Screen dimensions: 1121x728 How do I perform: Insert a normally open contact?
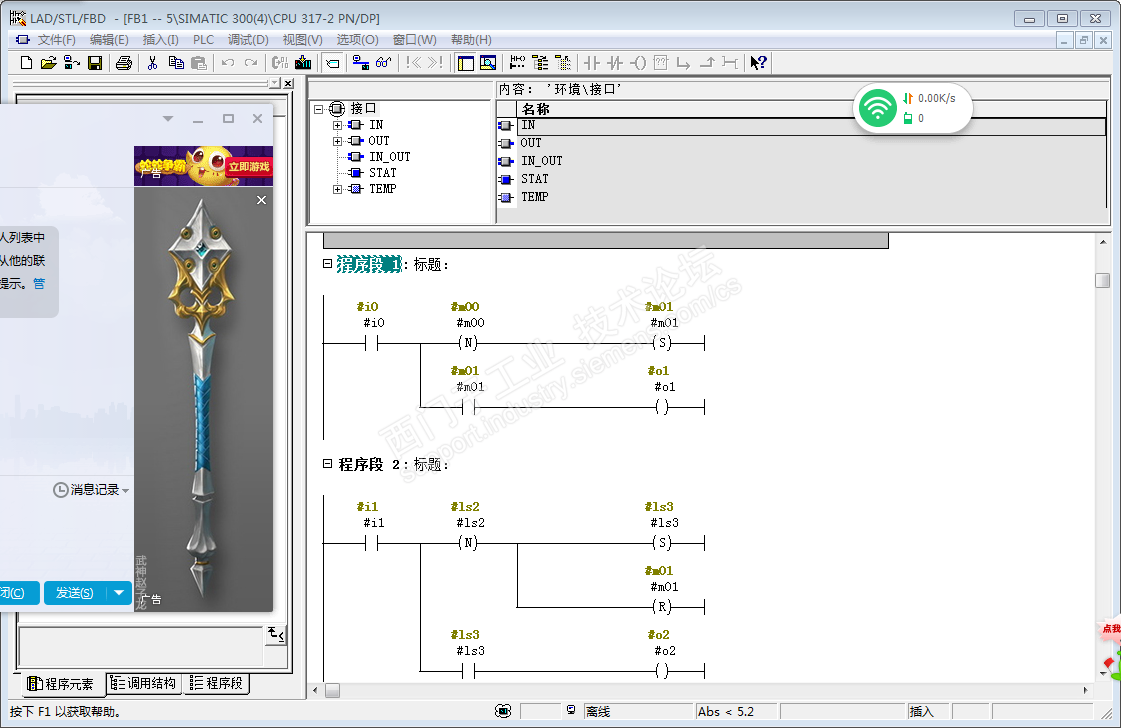(x=591, y=63)
